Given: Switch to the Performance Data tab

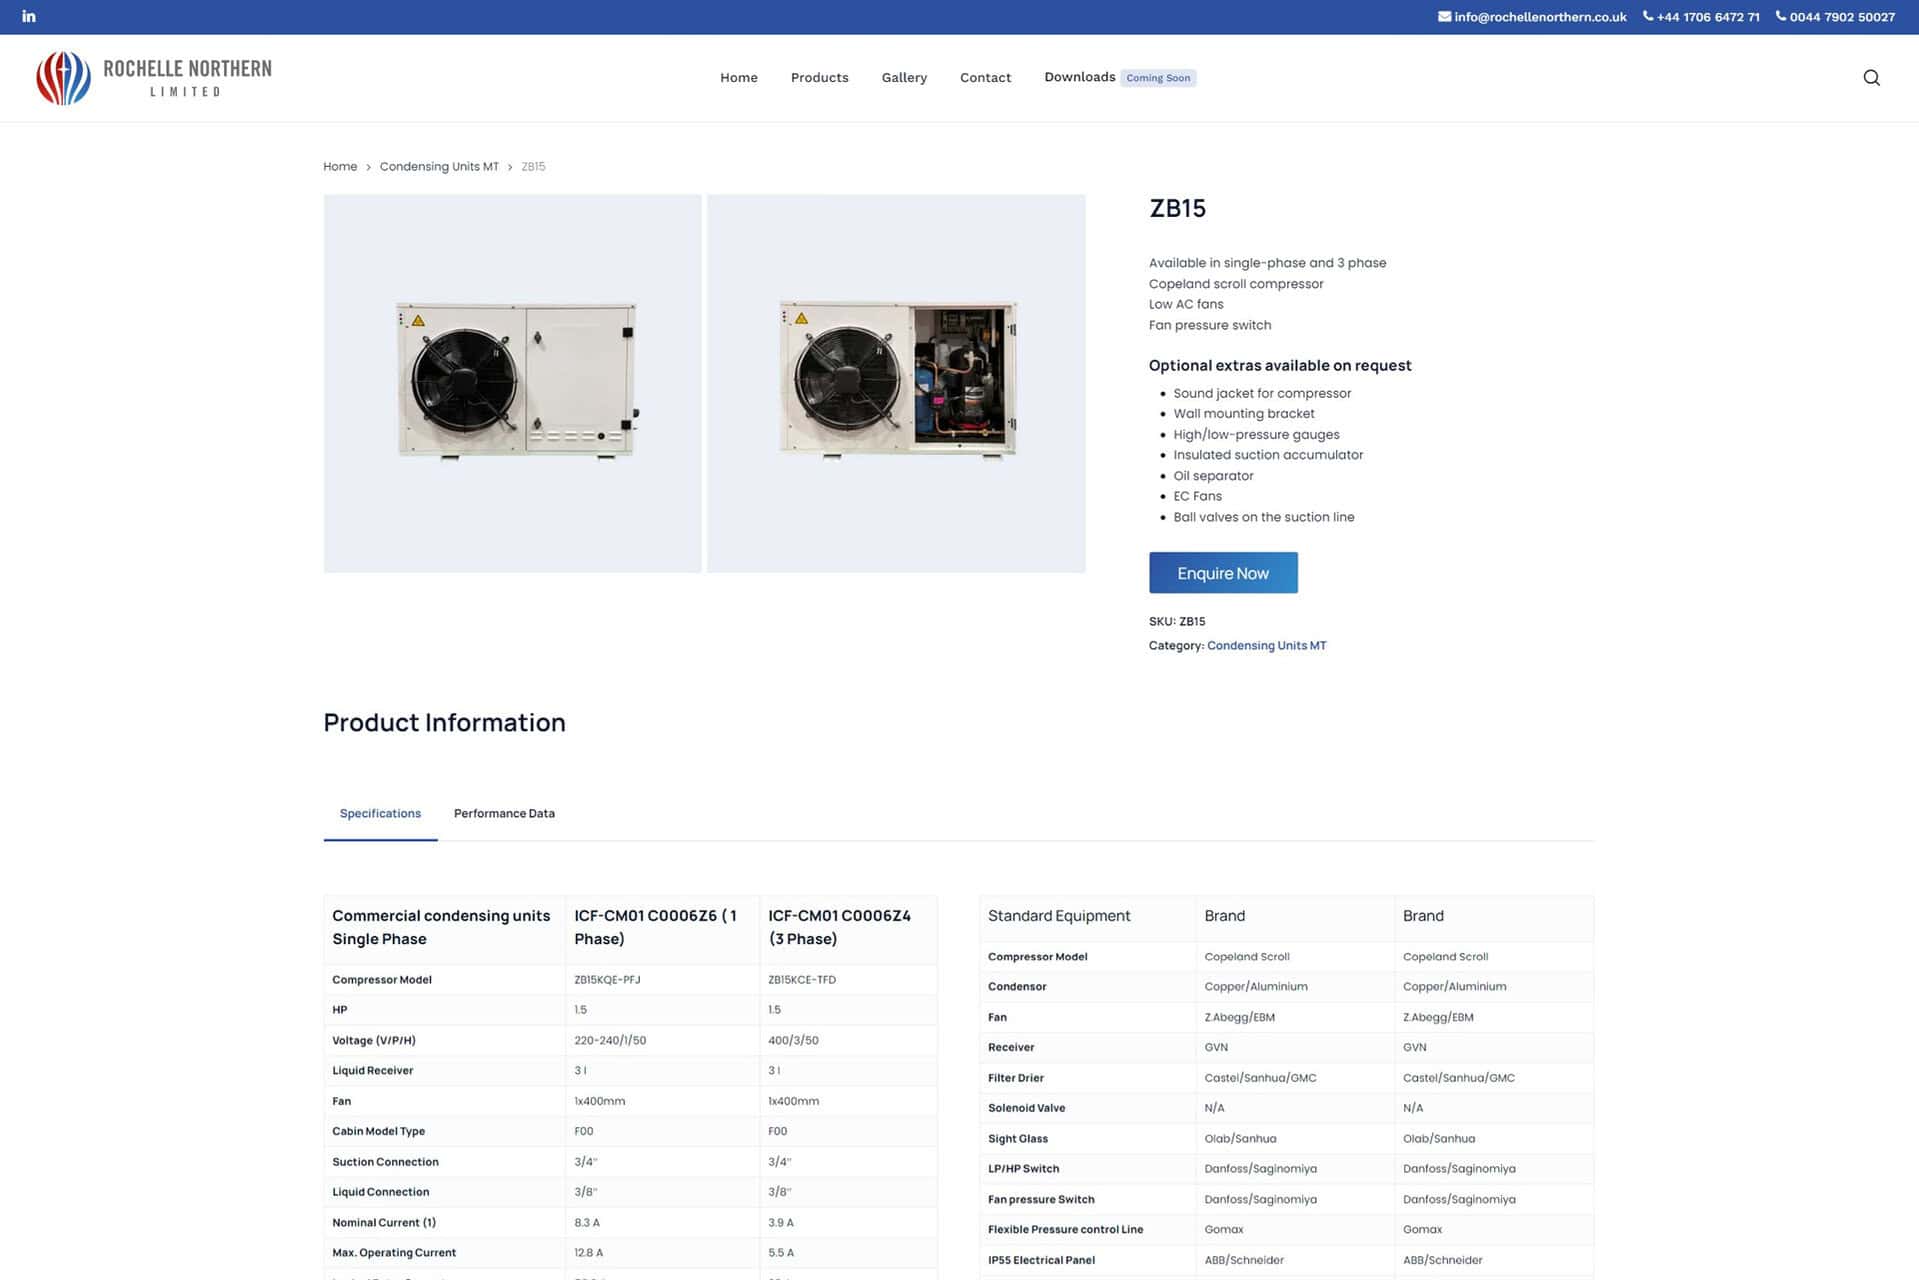Looking at the screenshot, I should (504, 814).
